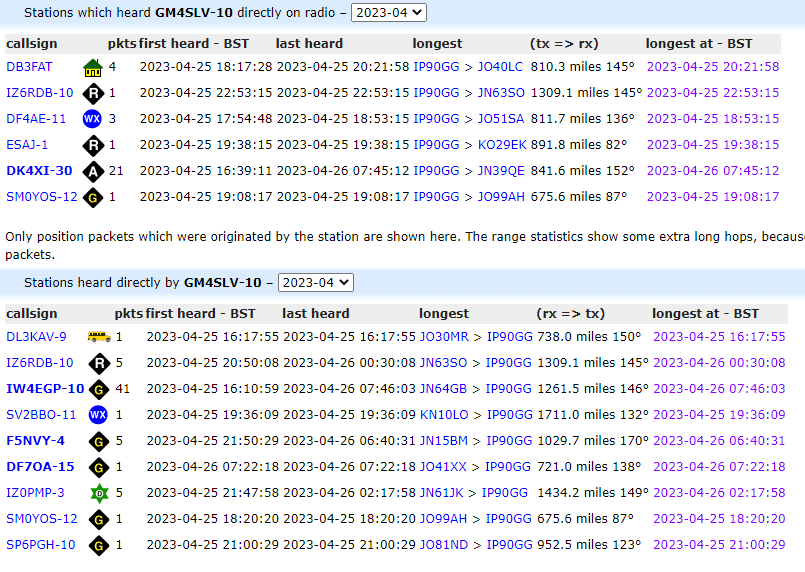This screenshot has width=805, height=572.
Task: Click the JO81ND locator link
Action: tap(444, 545)
